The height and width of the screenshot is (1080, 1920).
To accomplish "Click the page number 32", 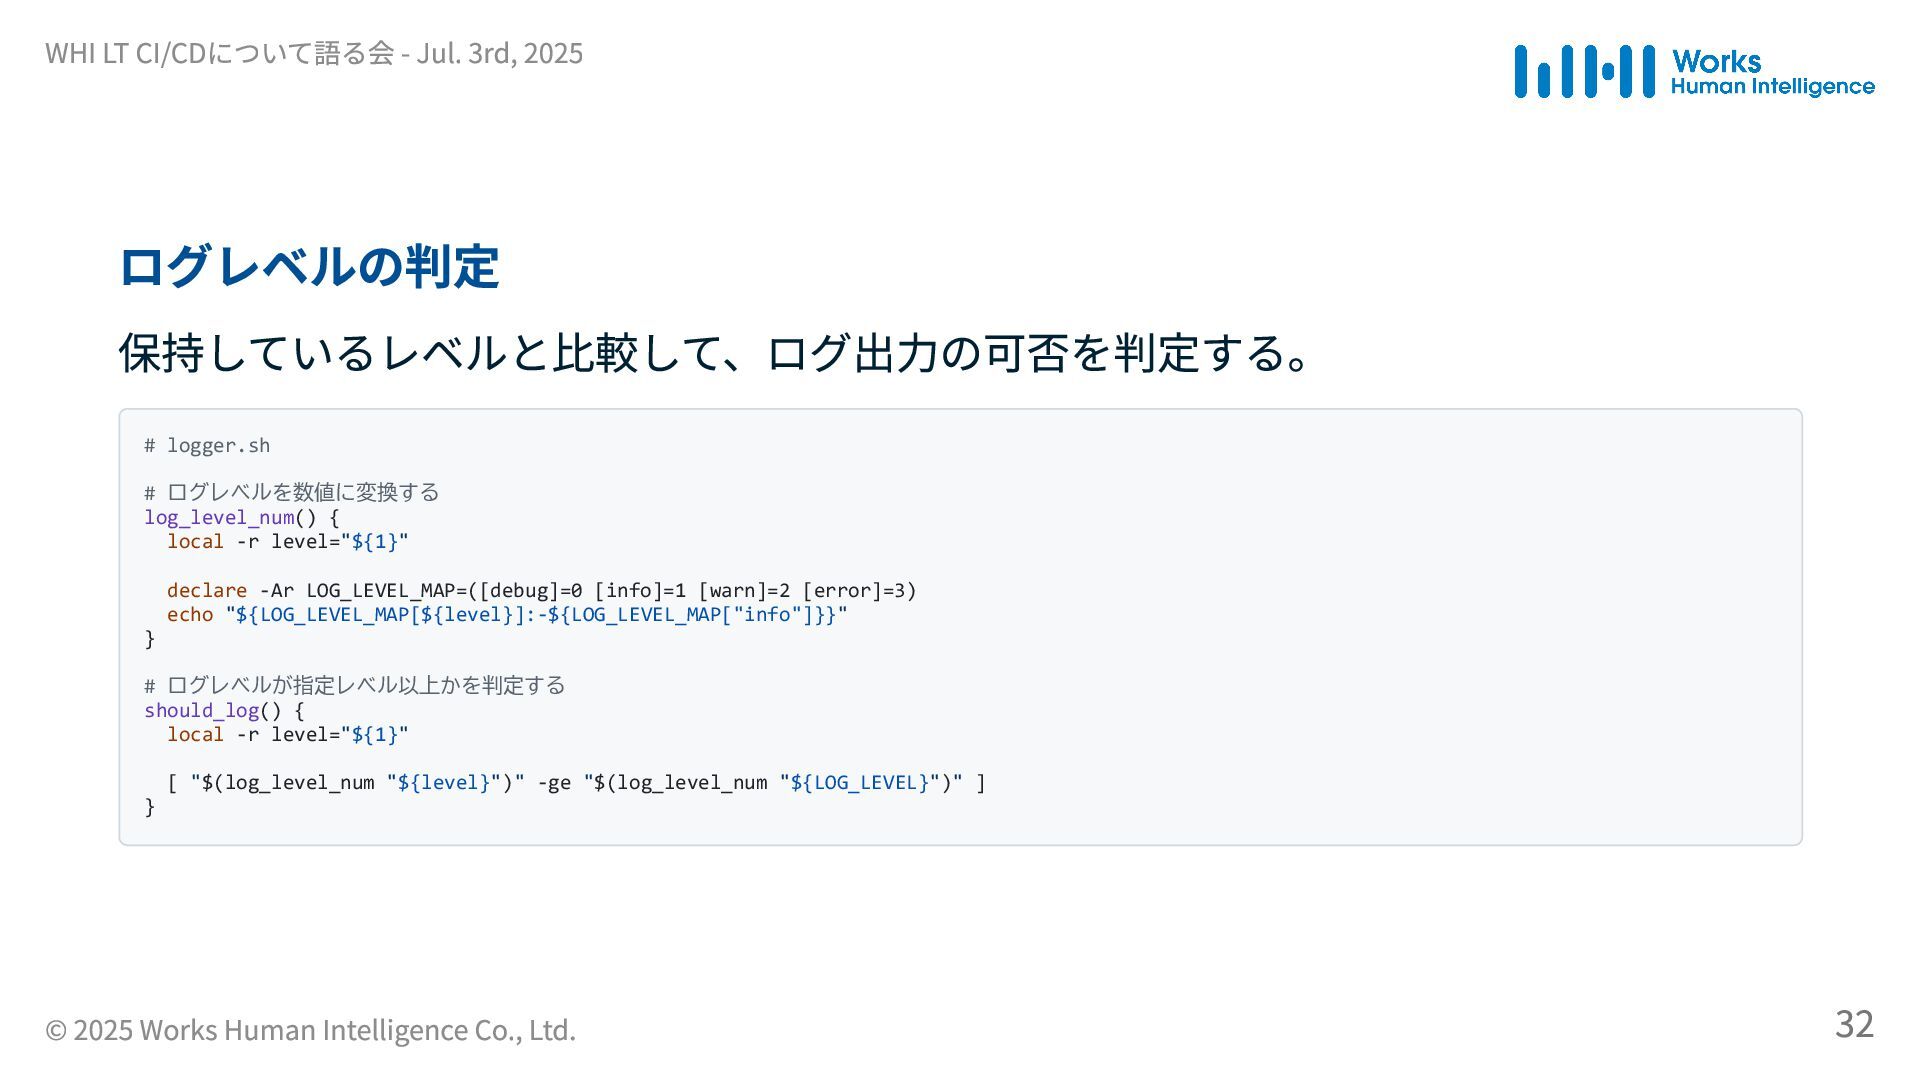I will tap(1854, 1024).
